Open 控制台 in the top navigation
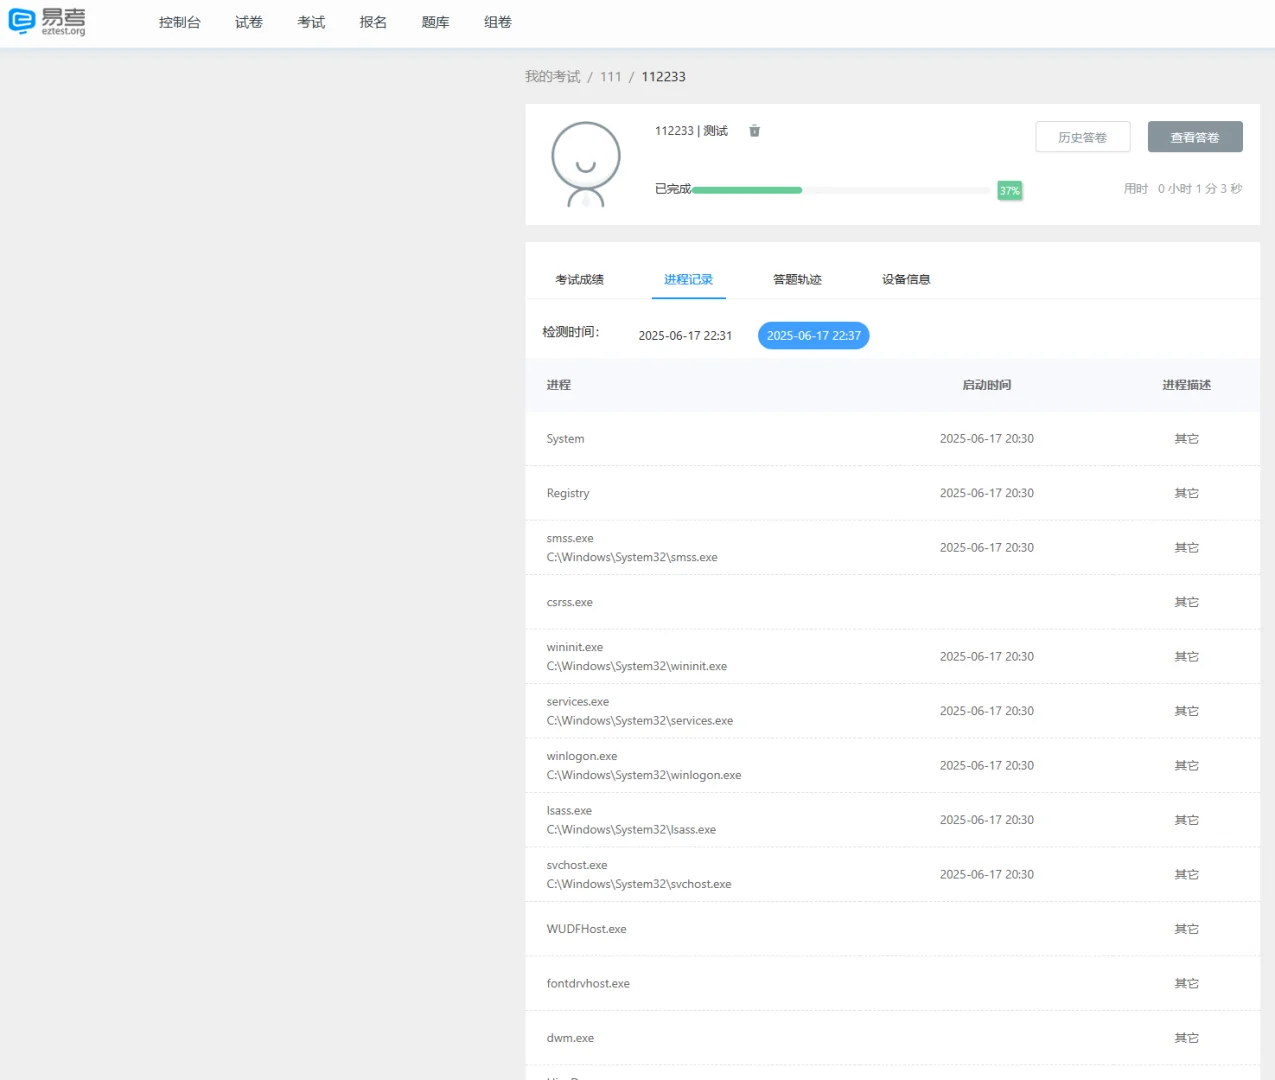 tap(180, 22)
